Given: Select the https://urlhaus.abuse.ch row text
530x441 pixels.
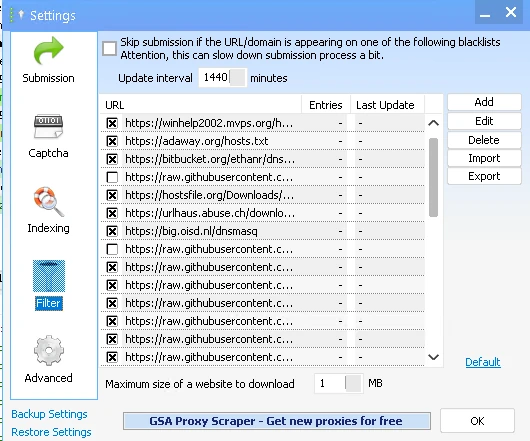Looking at the screenshot, I should 210,213.
